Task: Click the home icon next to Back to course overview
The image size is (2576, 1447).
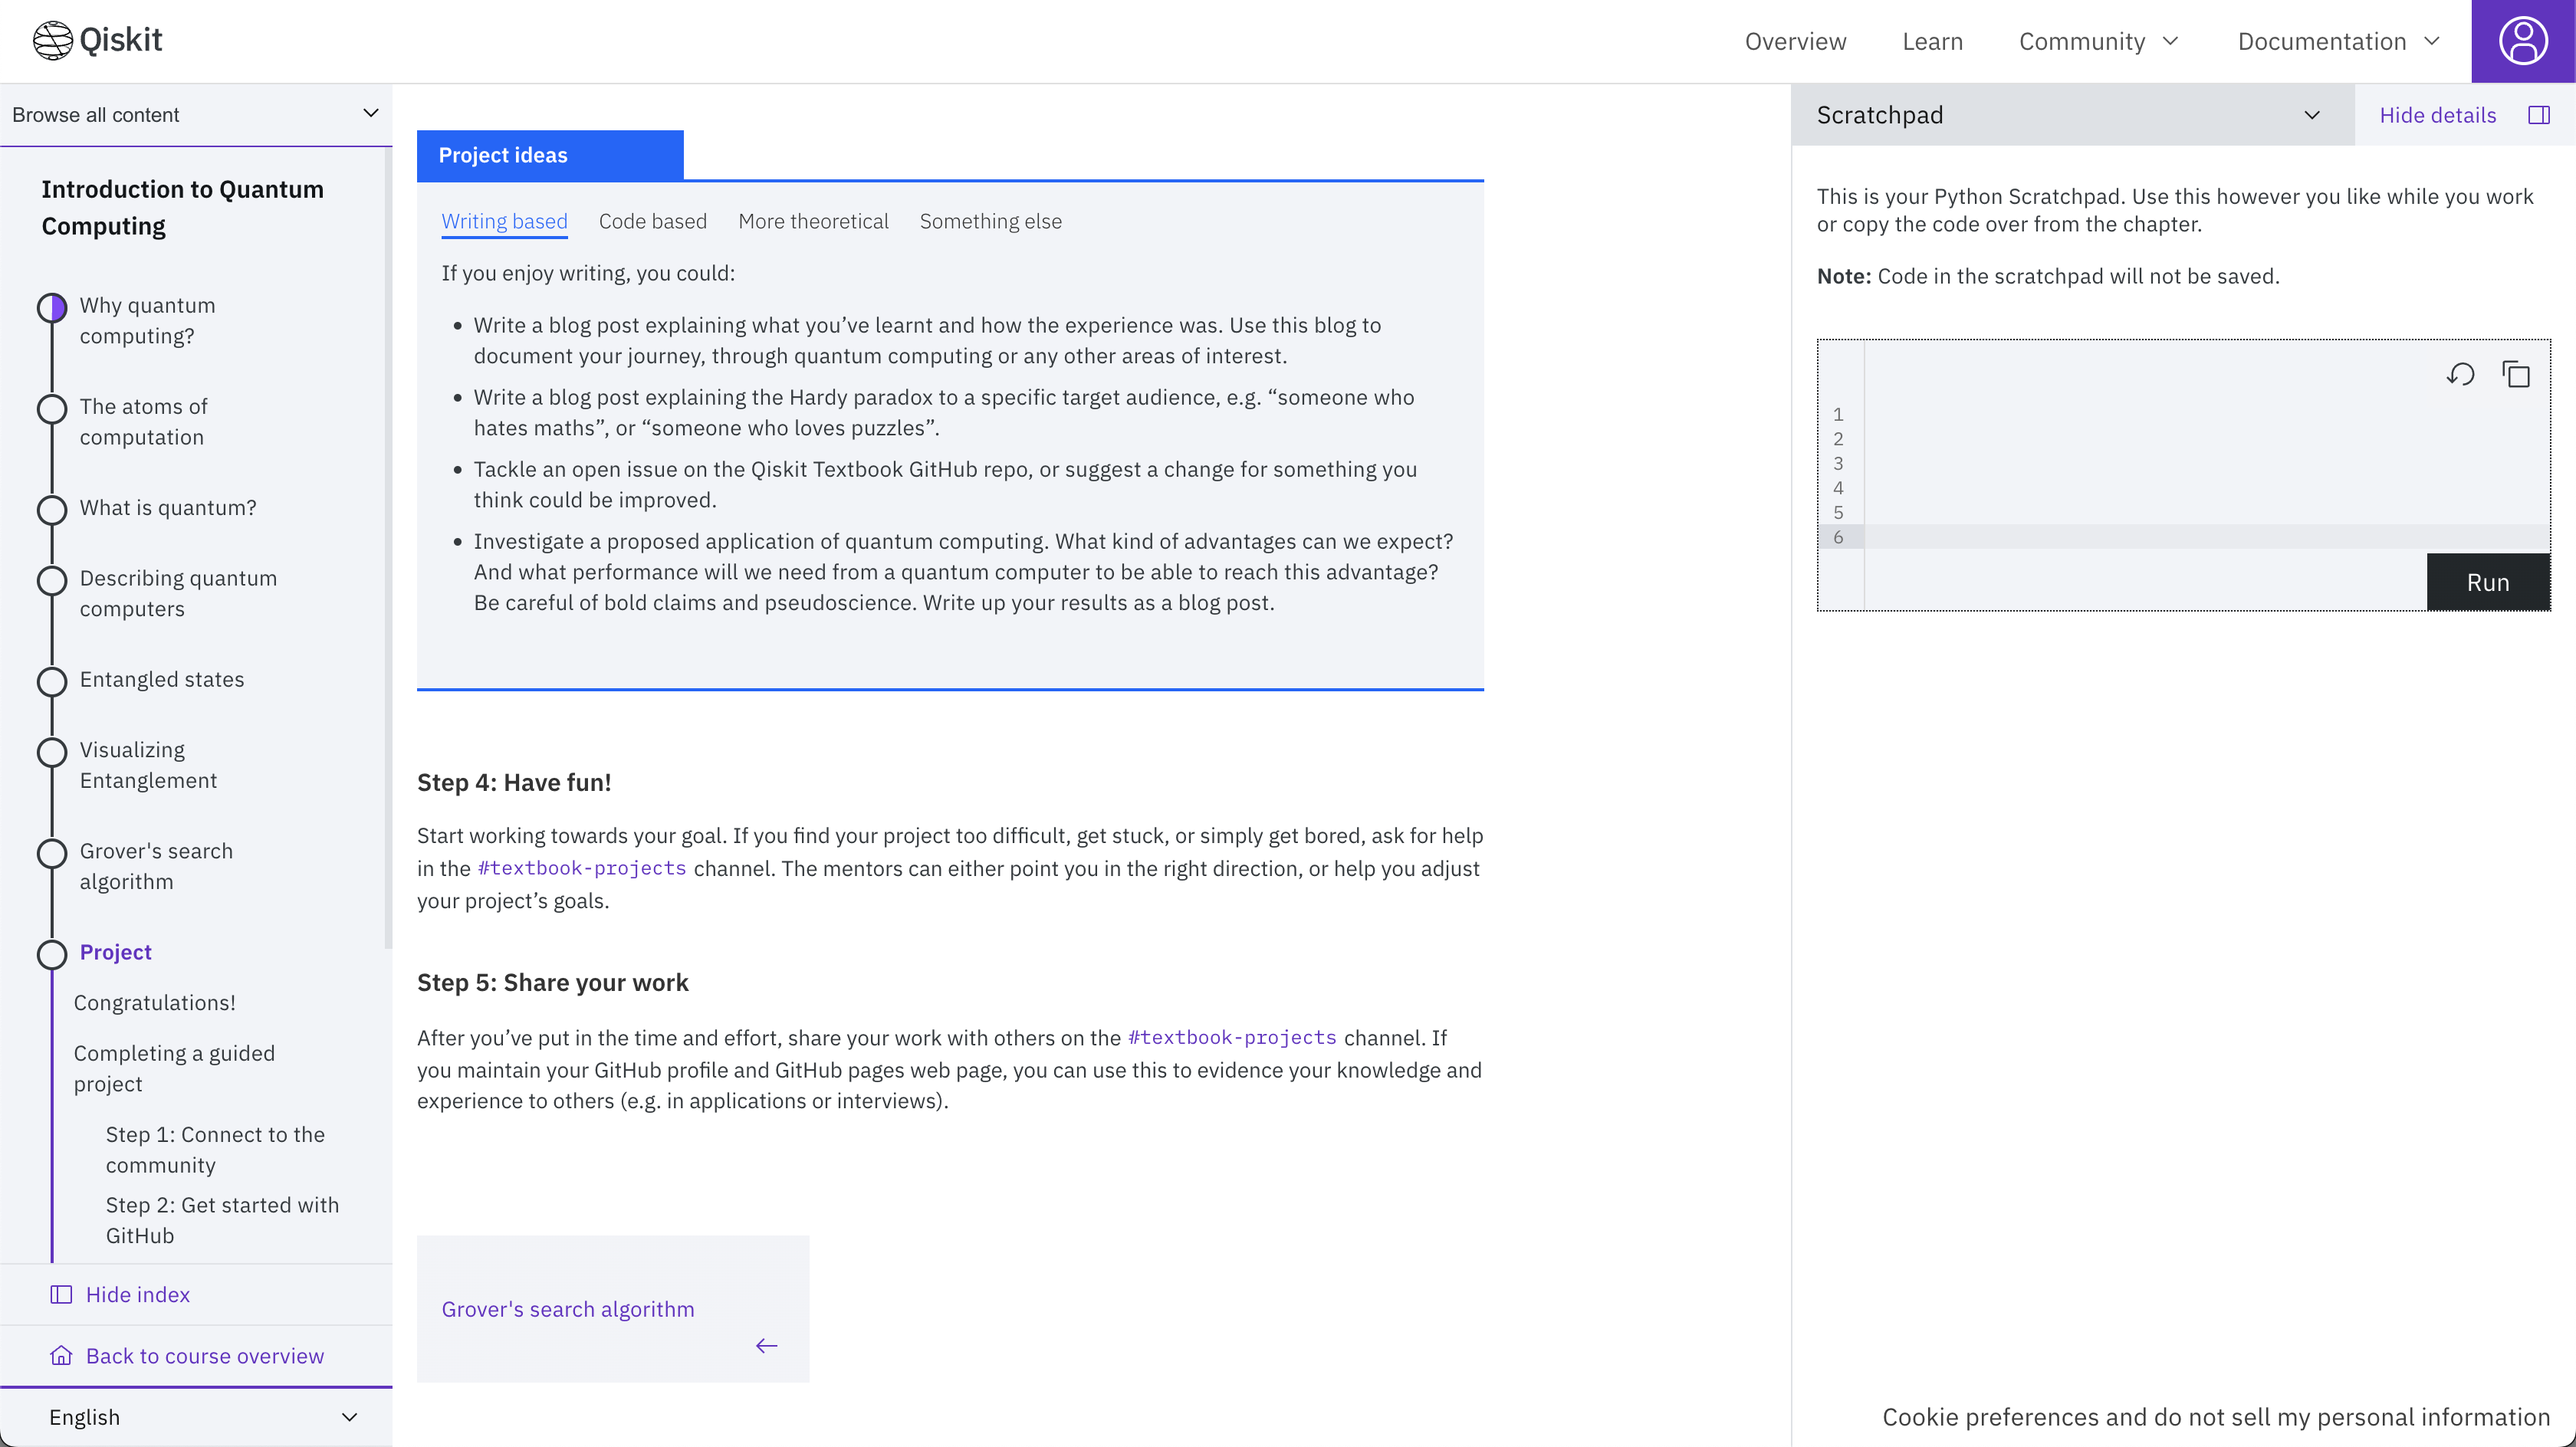Action: (x=61, y=1355)
